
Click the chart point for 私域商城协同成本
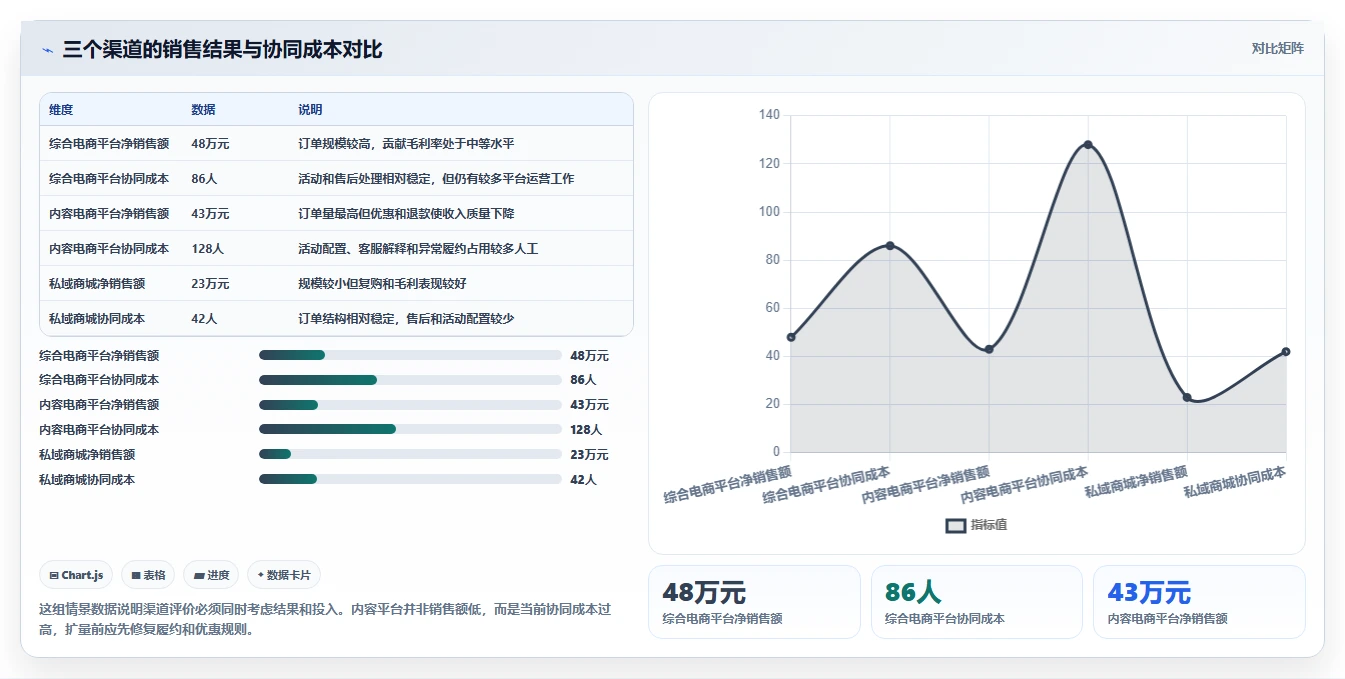tap(1286, 352)
